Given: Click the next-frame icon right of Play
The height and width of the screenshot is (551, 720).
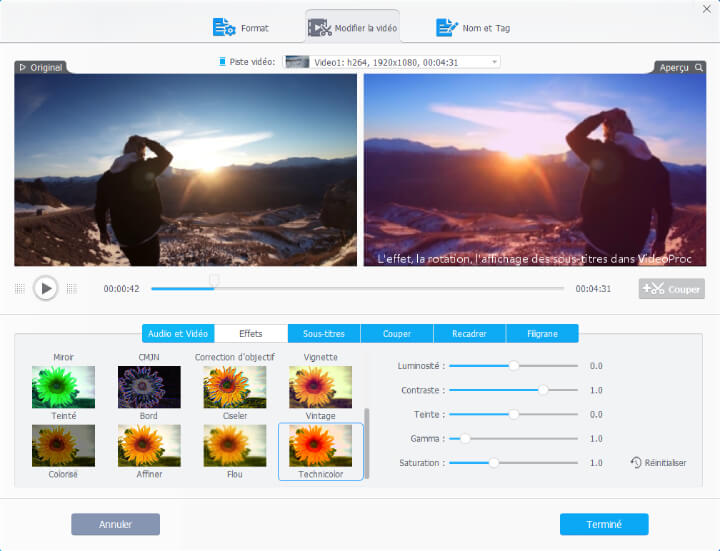Looking at the screenshot, I should (x=72, y=288).
